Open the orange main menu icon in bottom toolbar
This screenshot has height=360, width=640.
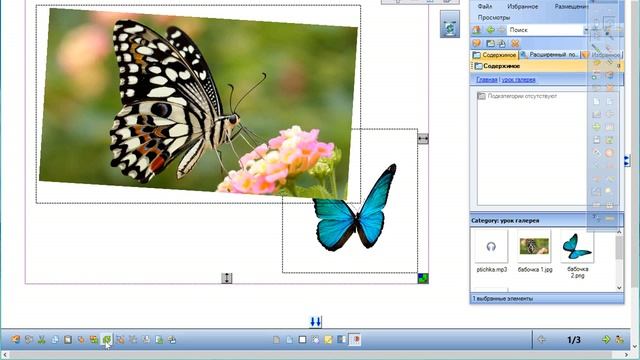[16, 340]
